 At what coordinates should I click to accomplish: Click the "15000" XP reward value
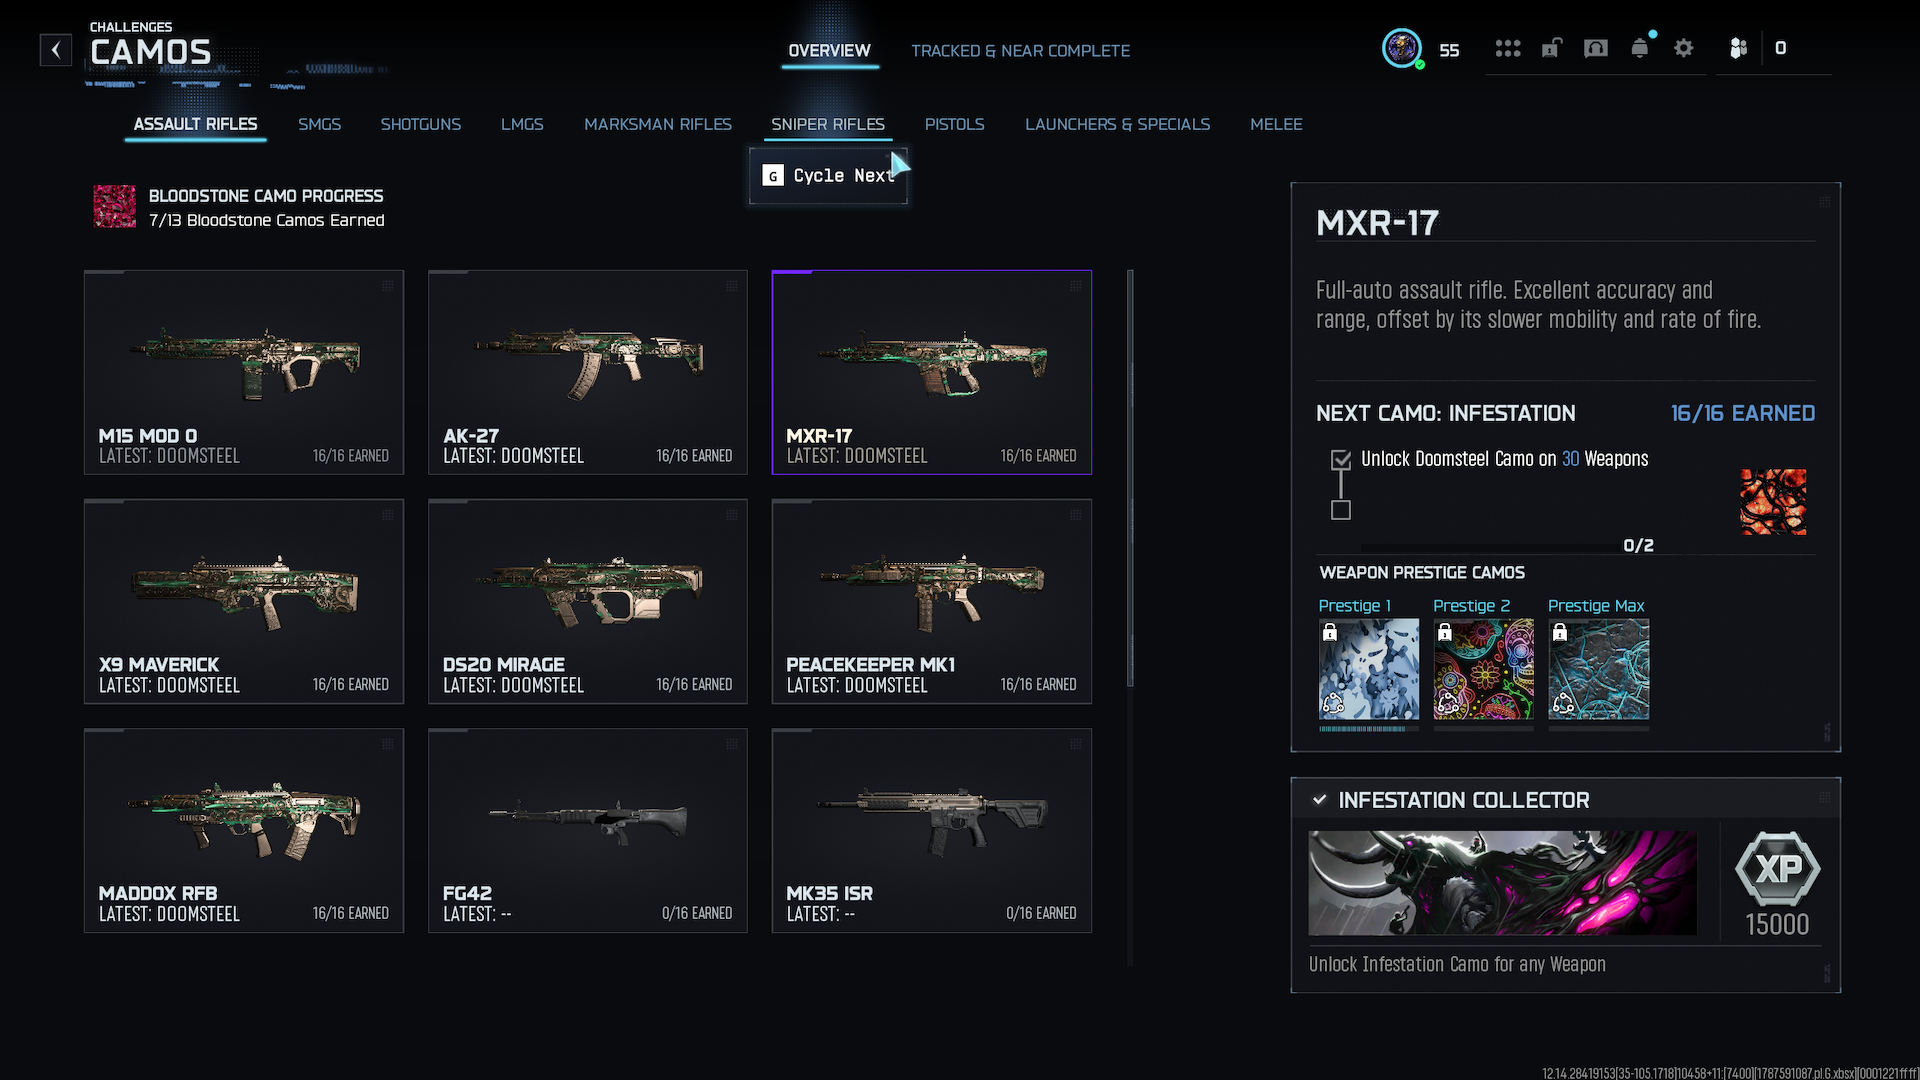pyautogui.click(x=1777, y=925)
